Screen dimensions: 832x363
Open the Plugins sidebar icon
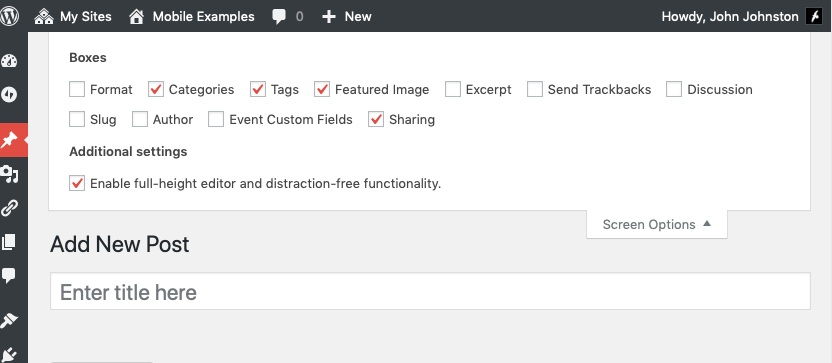[x=9, y=354]
